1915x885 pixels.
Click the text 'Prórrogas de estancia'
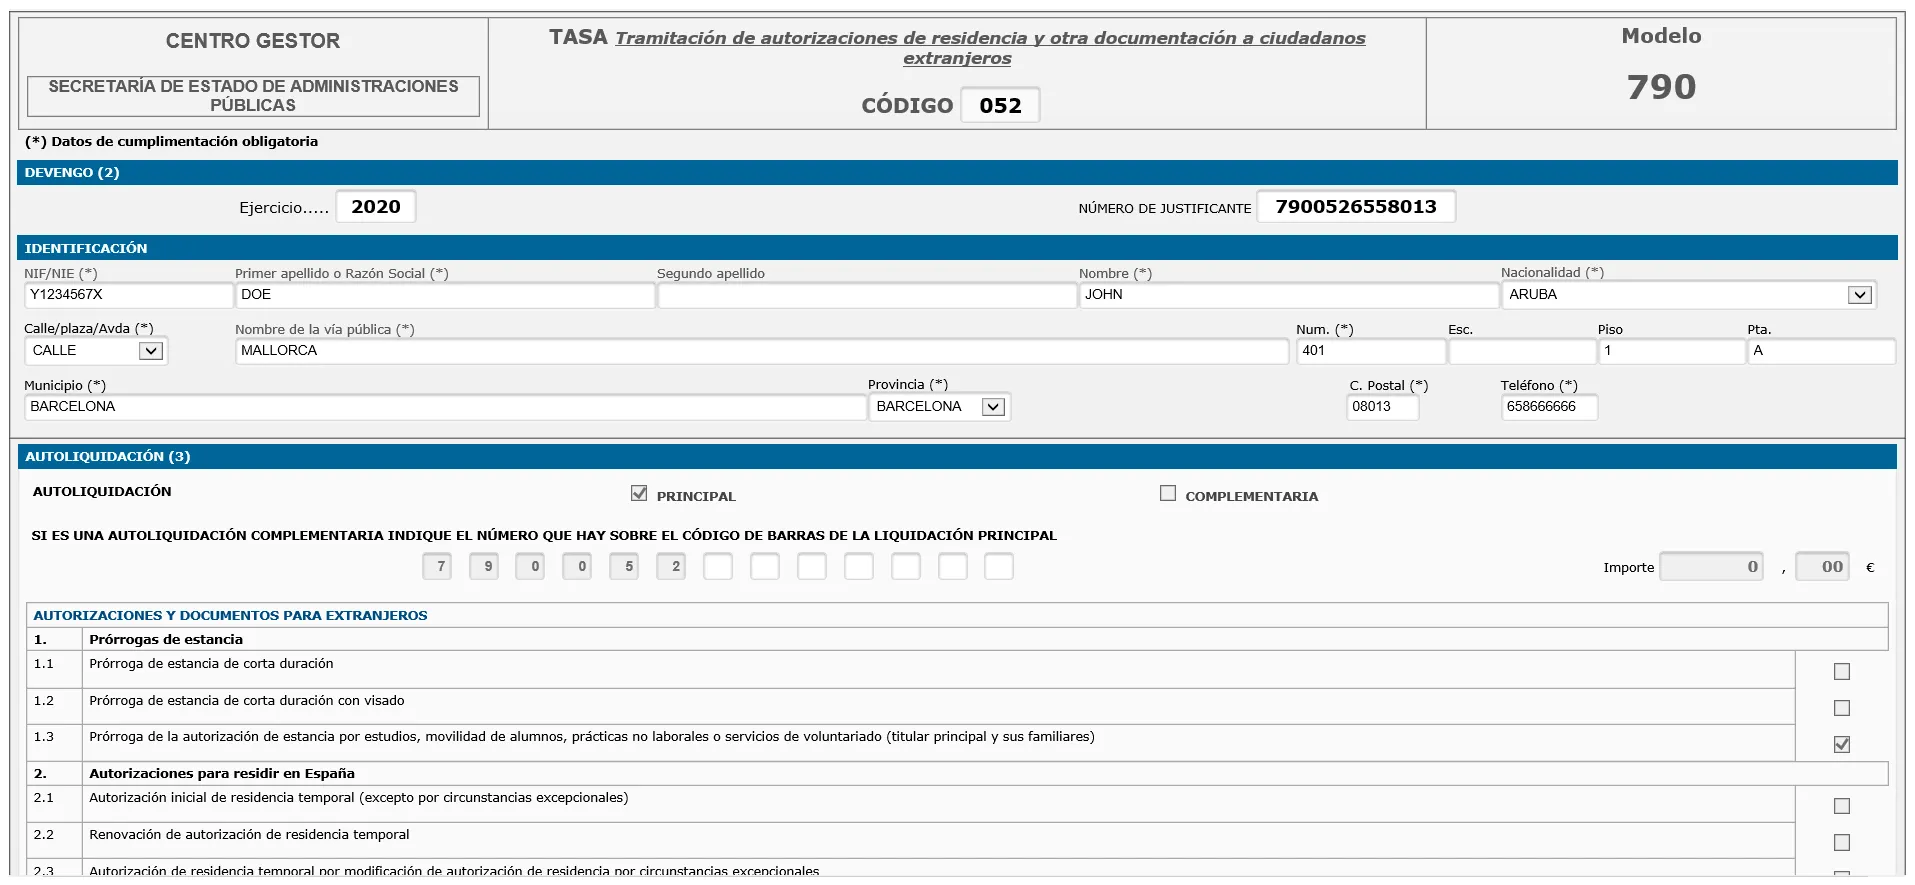[166, 640]
